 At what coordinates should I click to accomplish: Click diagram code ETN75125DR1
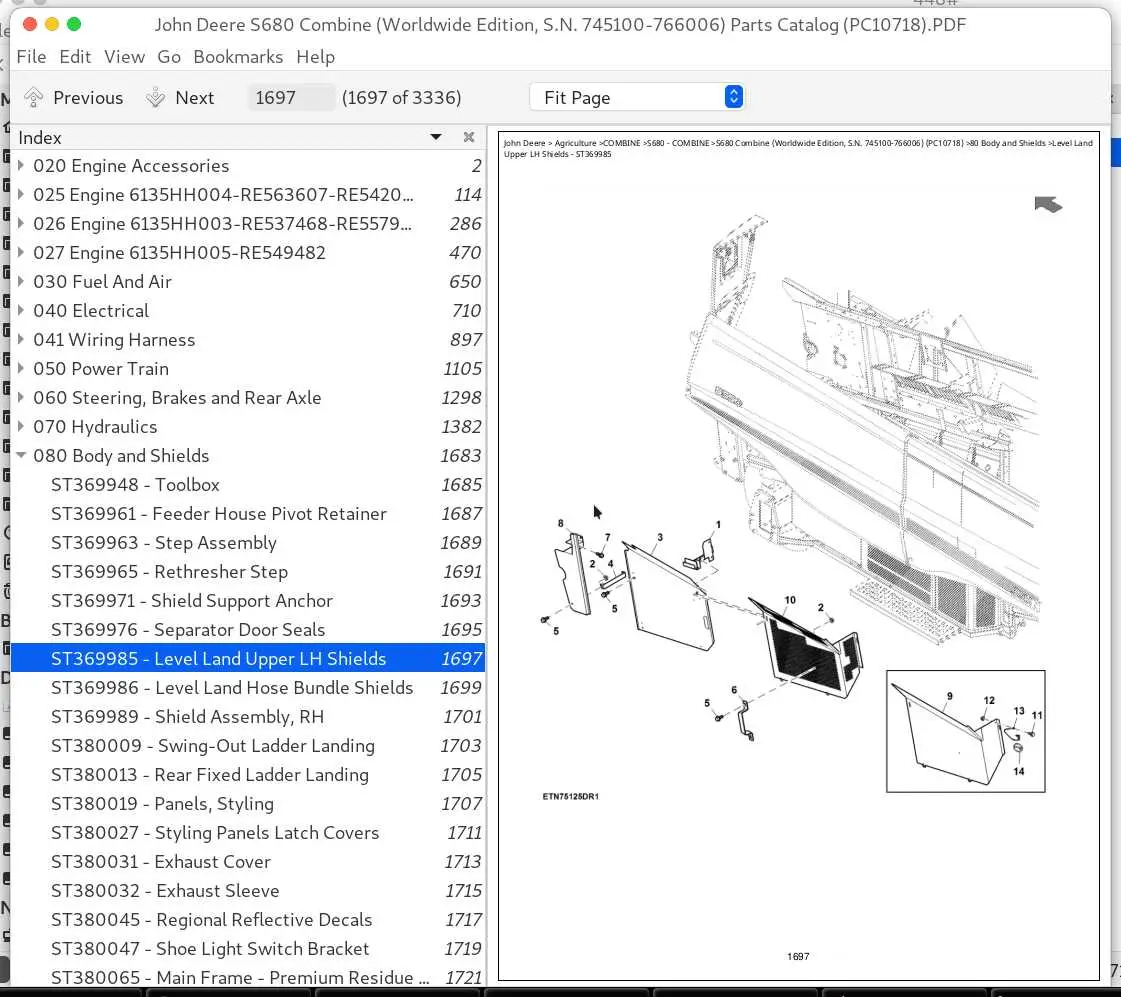pyautogui.click(x=571, y=795)
